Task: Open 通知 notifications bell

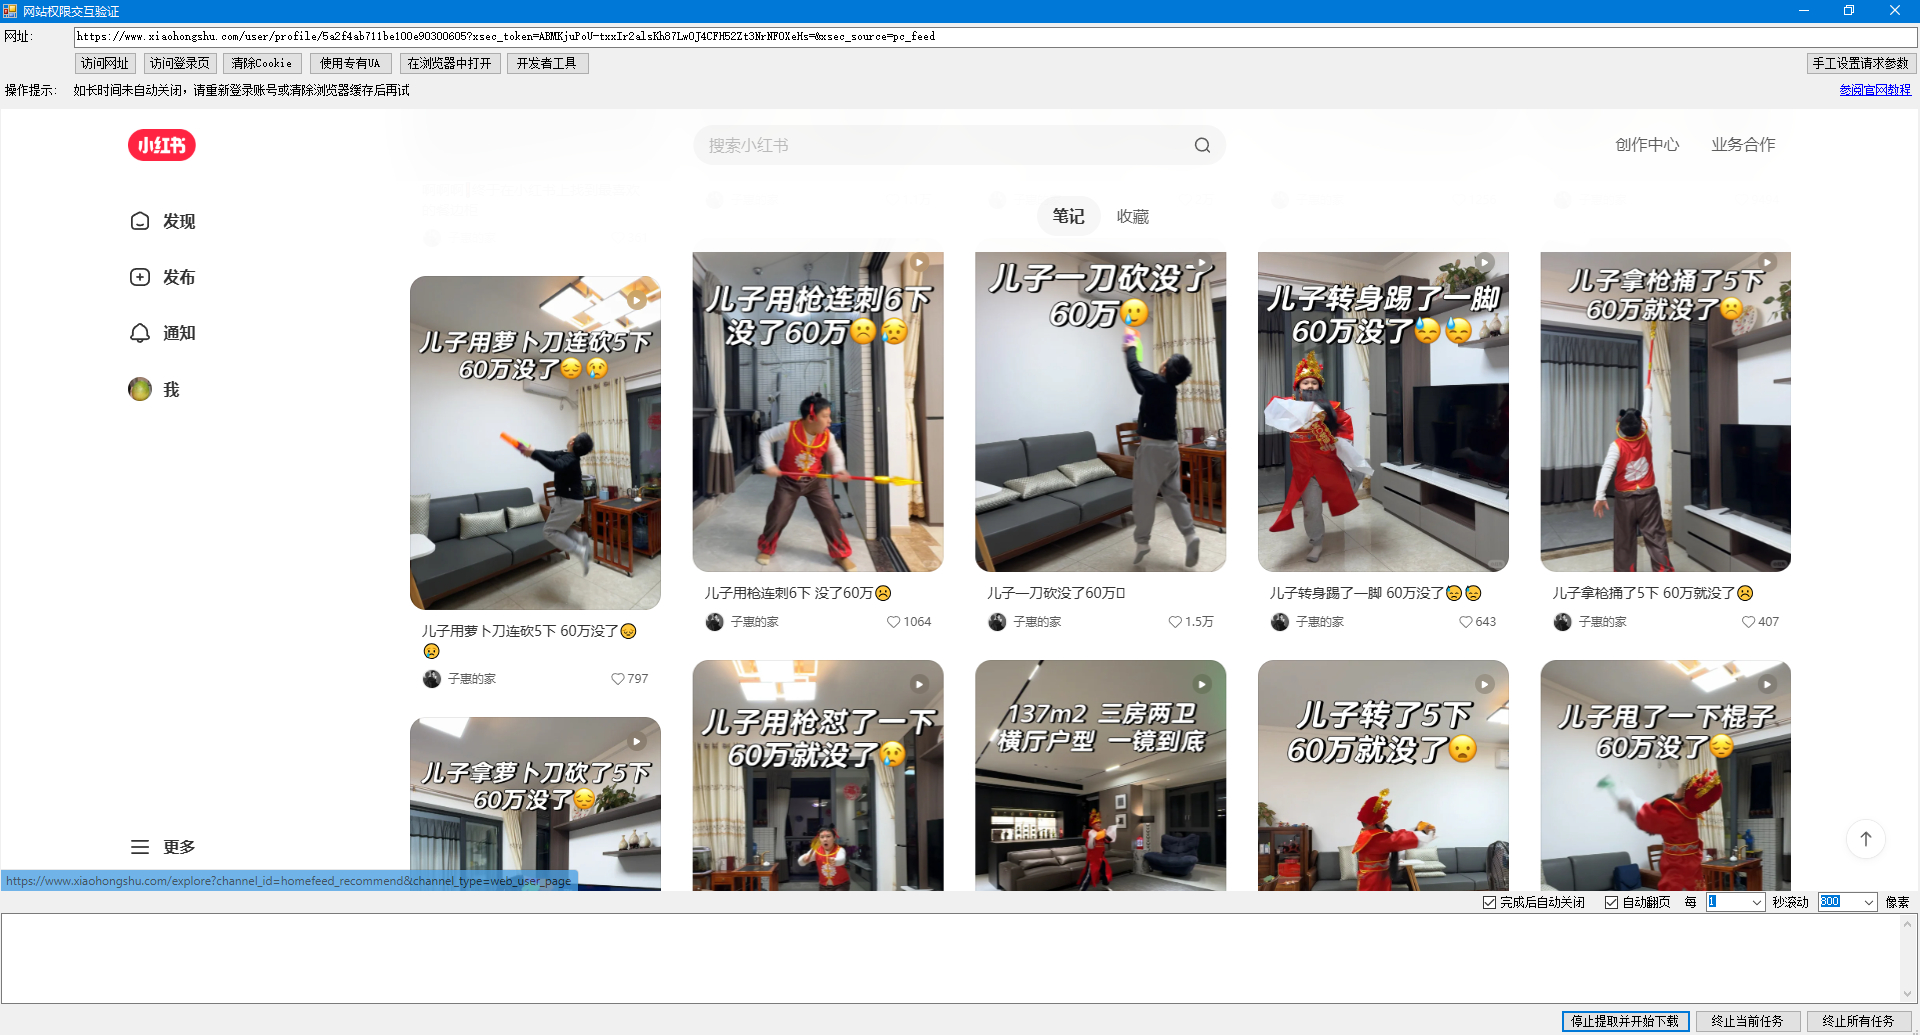Action: coord(163,333)
